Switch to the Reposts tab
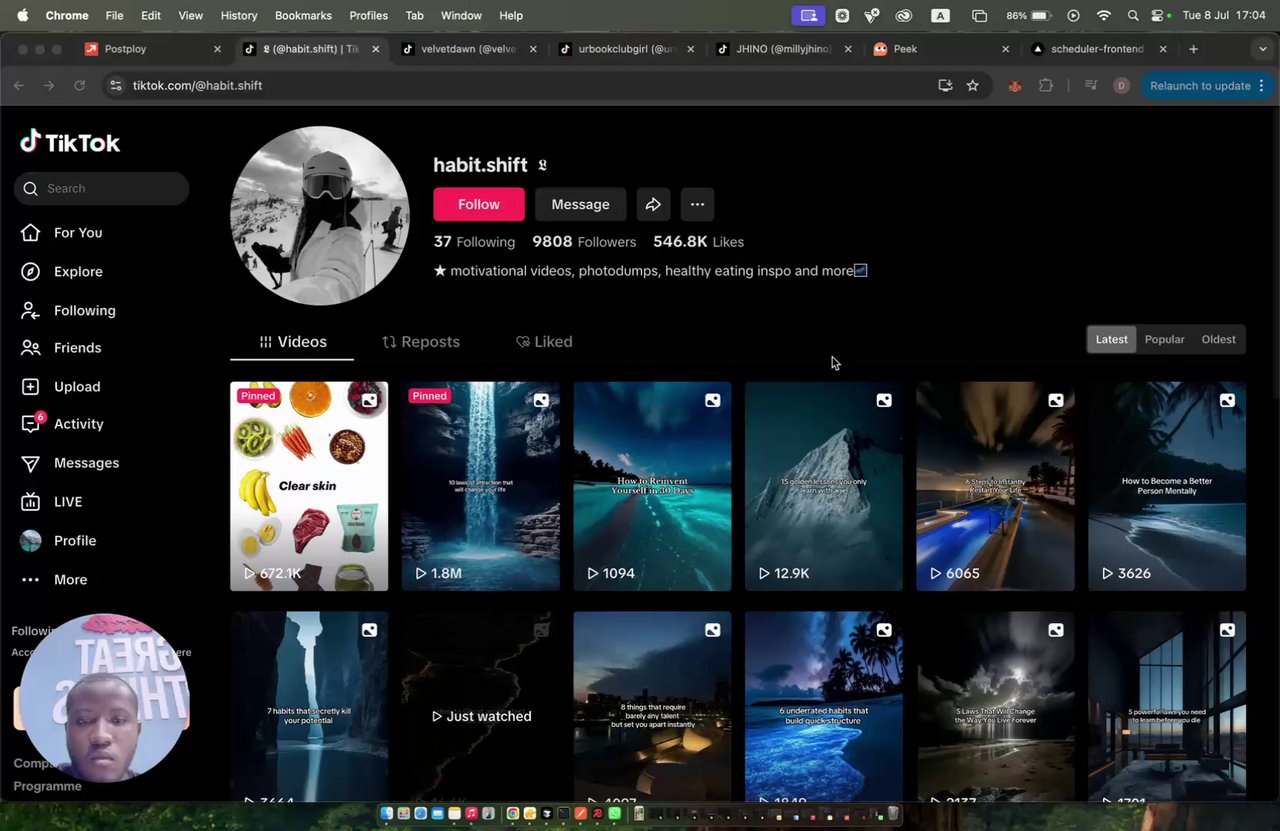1280x831 pixels. pyautogui.click(x=421, y=342)
